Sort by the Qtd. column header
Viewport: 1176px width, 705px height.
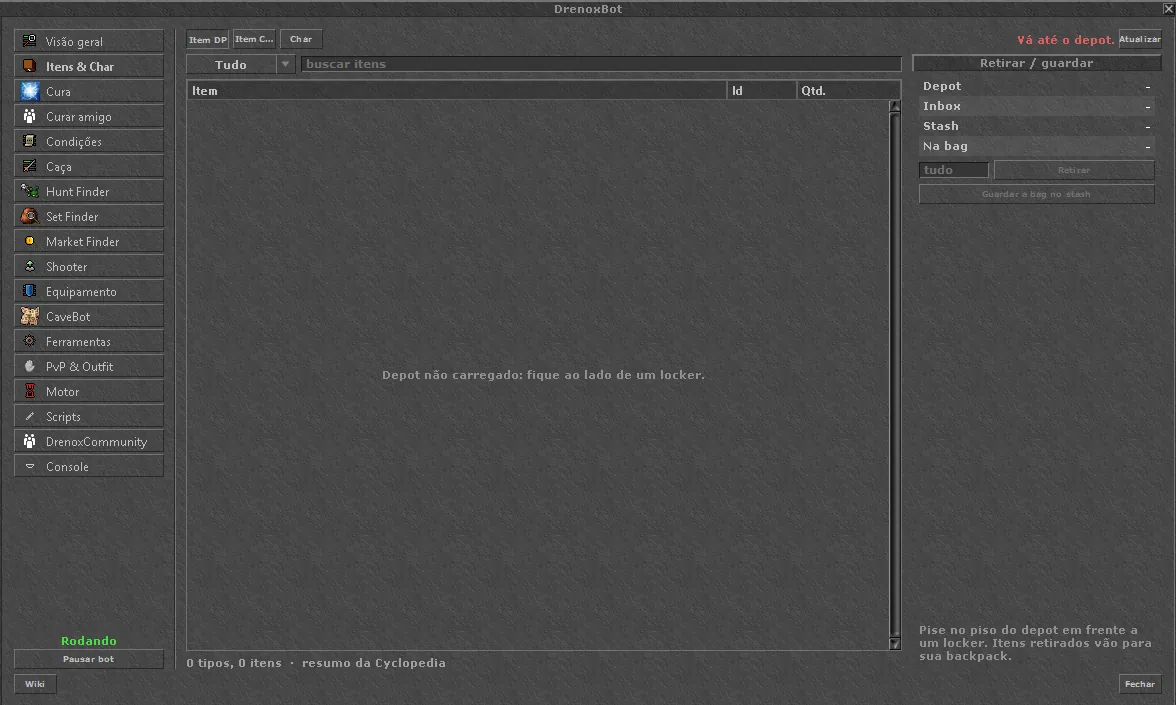(x=848, y=91)
